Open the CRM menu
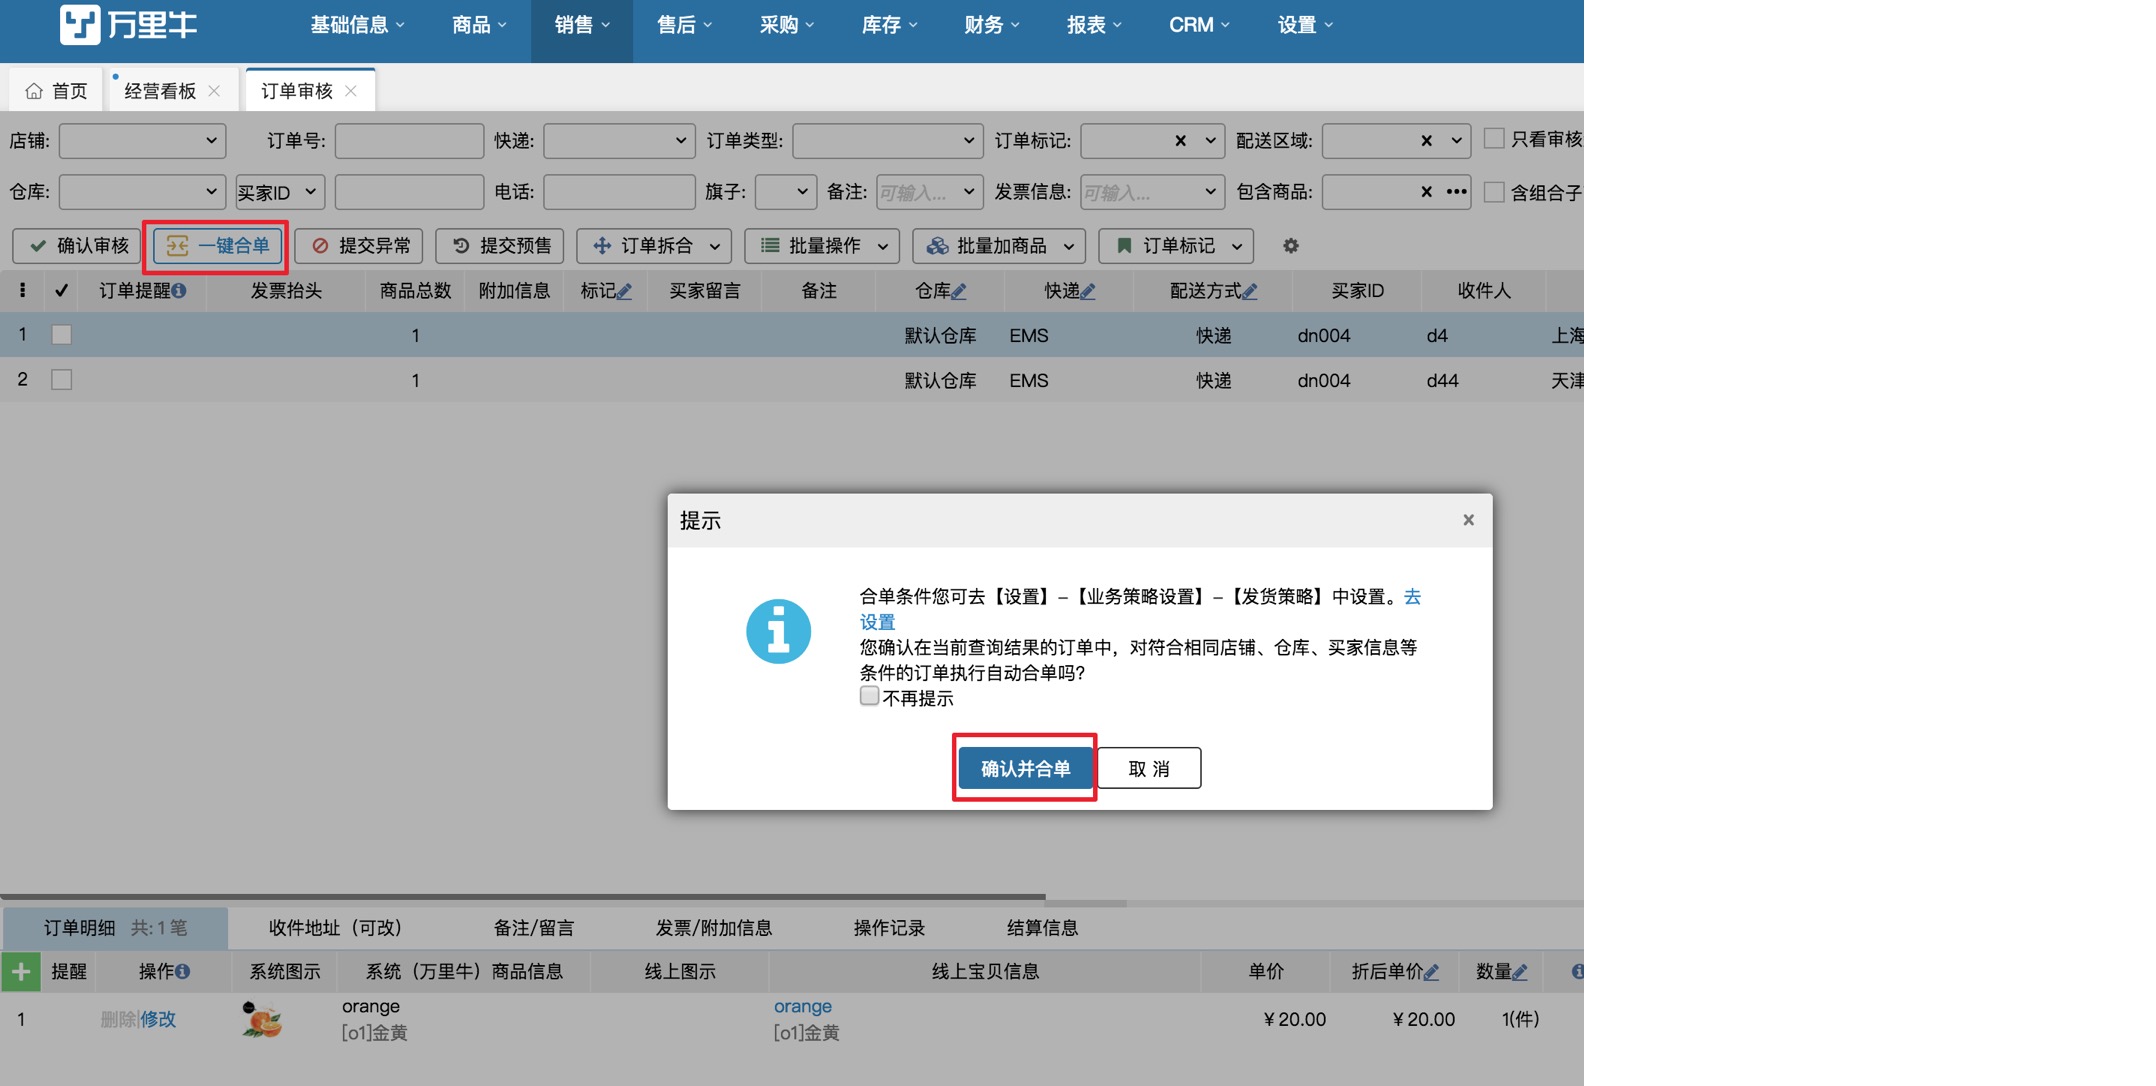Viewport: 2156px width, 1086px height. [x=1199, y=25]
